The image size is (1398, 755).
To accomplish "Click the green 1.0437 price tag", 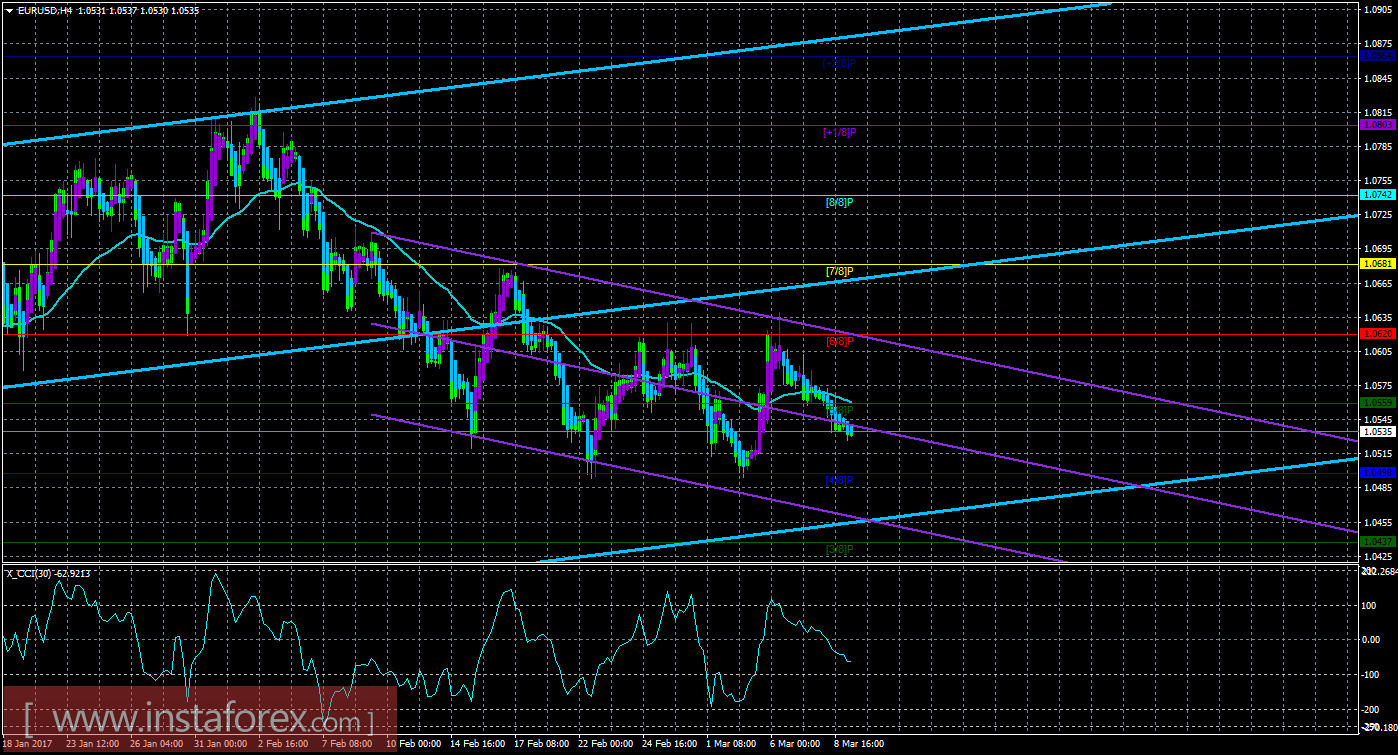I will pos(1377,541).
